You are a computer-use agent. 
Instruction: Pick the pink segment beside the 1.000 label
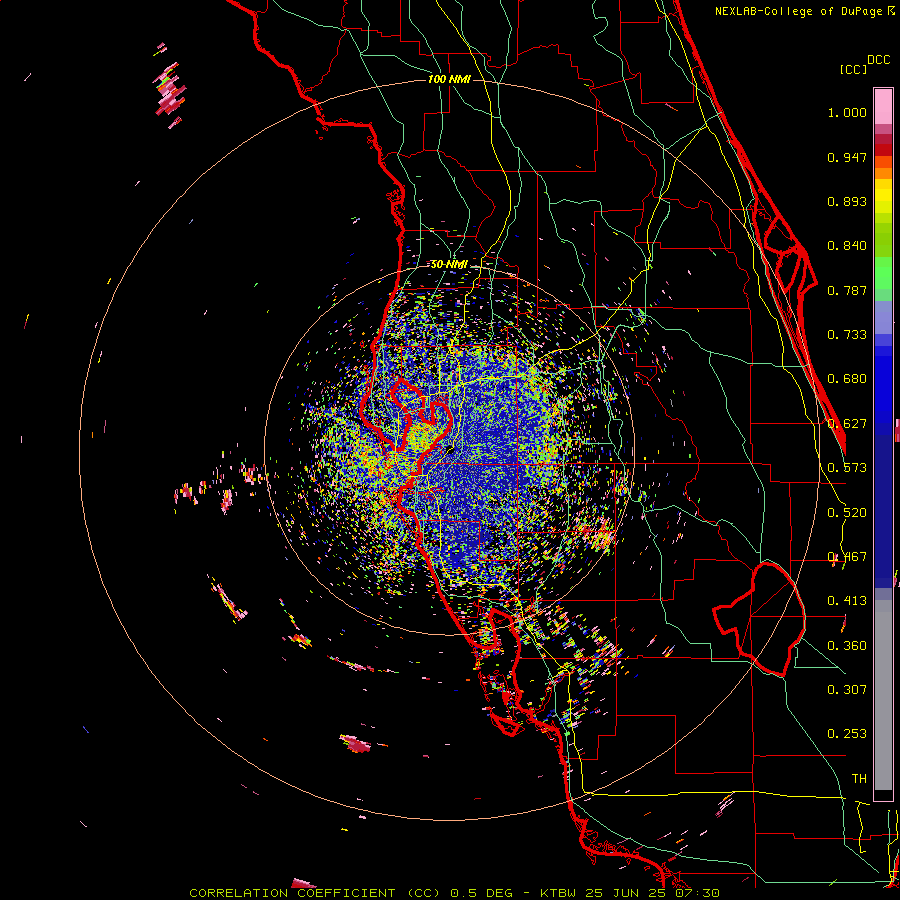click(883, 107)
